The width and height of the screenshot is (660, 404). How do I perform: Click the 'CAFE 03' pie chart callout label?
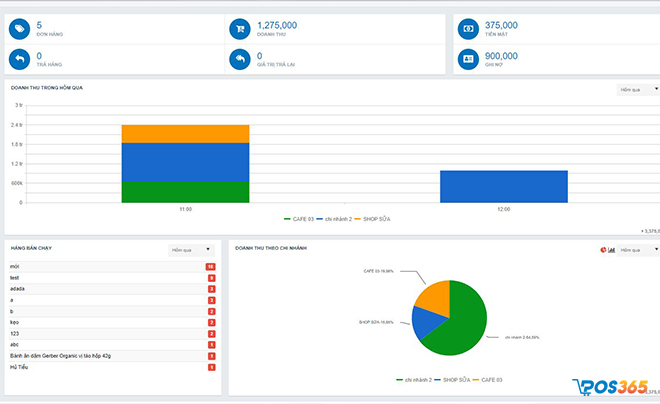point(378,271)
